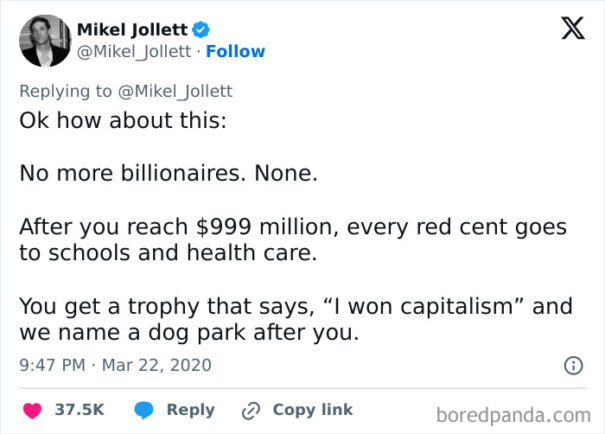Click the 'I won capitalism' trophy sentence
This screenshot has width=605, height=434.
(296, 319)
